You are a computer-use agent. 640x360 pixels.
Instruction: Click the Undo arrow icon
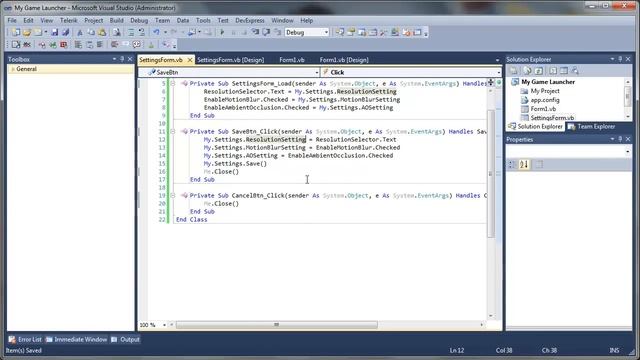click(156, 32)
